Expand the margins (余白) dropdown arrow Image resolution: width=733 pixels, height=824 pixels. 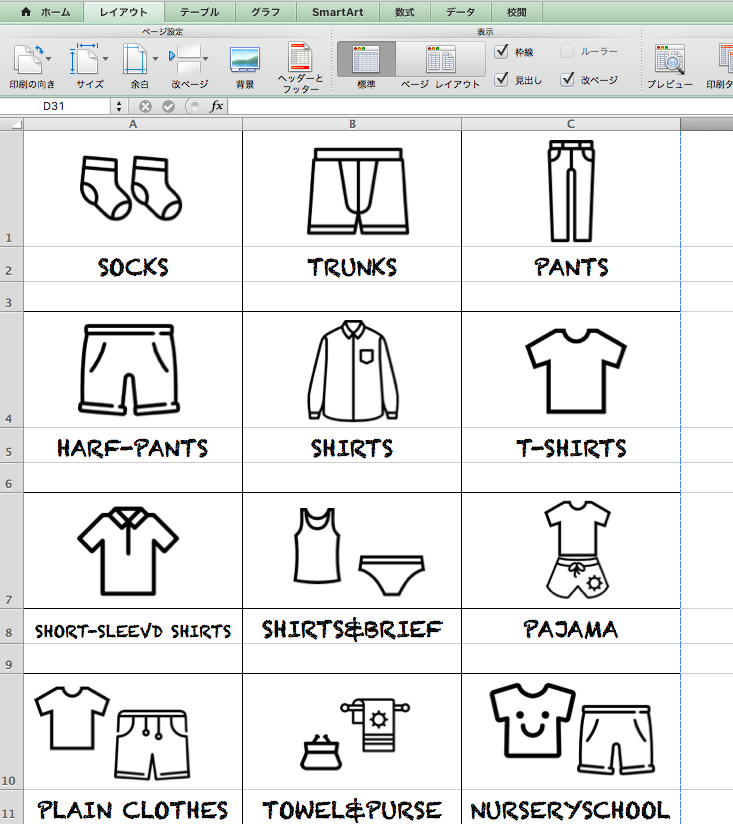click(x=155, y=59)
